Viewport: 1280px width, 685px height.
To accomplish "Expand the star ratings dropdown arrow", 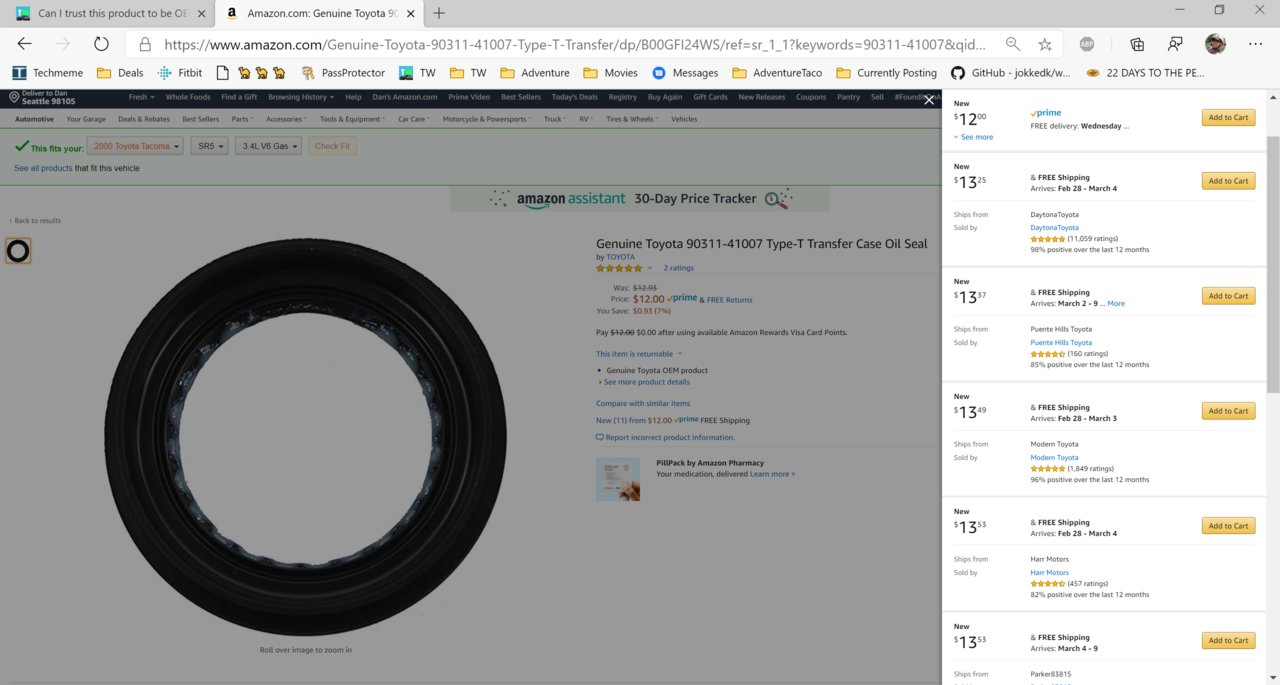I will tap(650, 268).
